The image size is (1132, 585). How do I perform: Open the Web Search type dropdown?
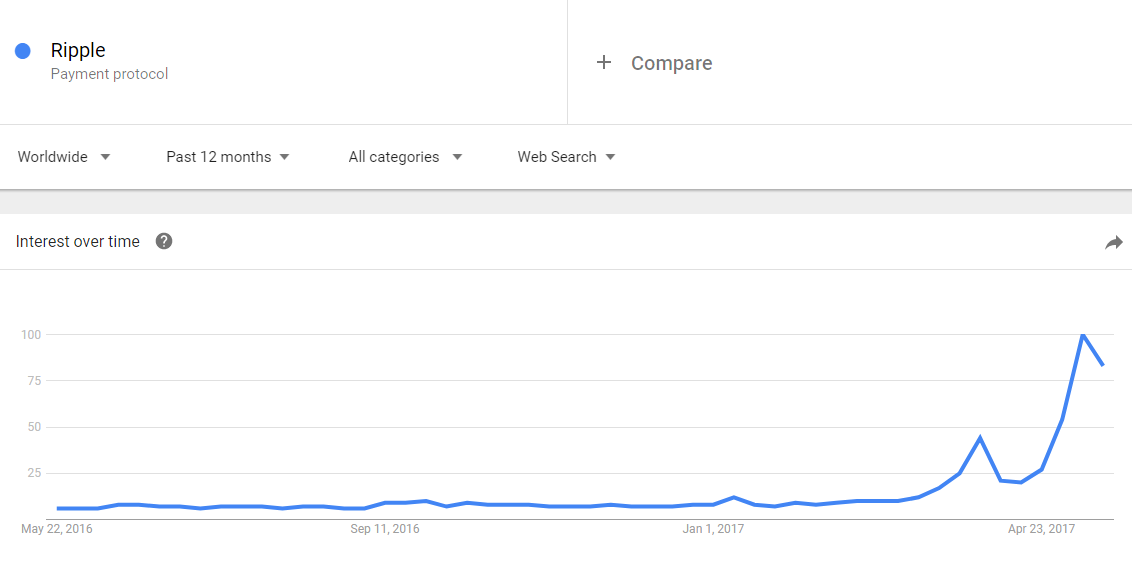tap(567, 157)
